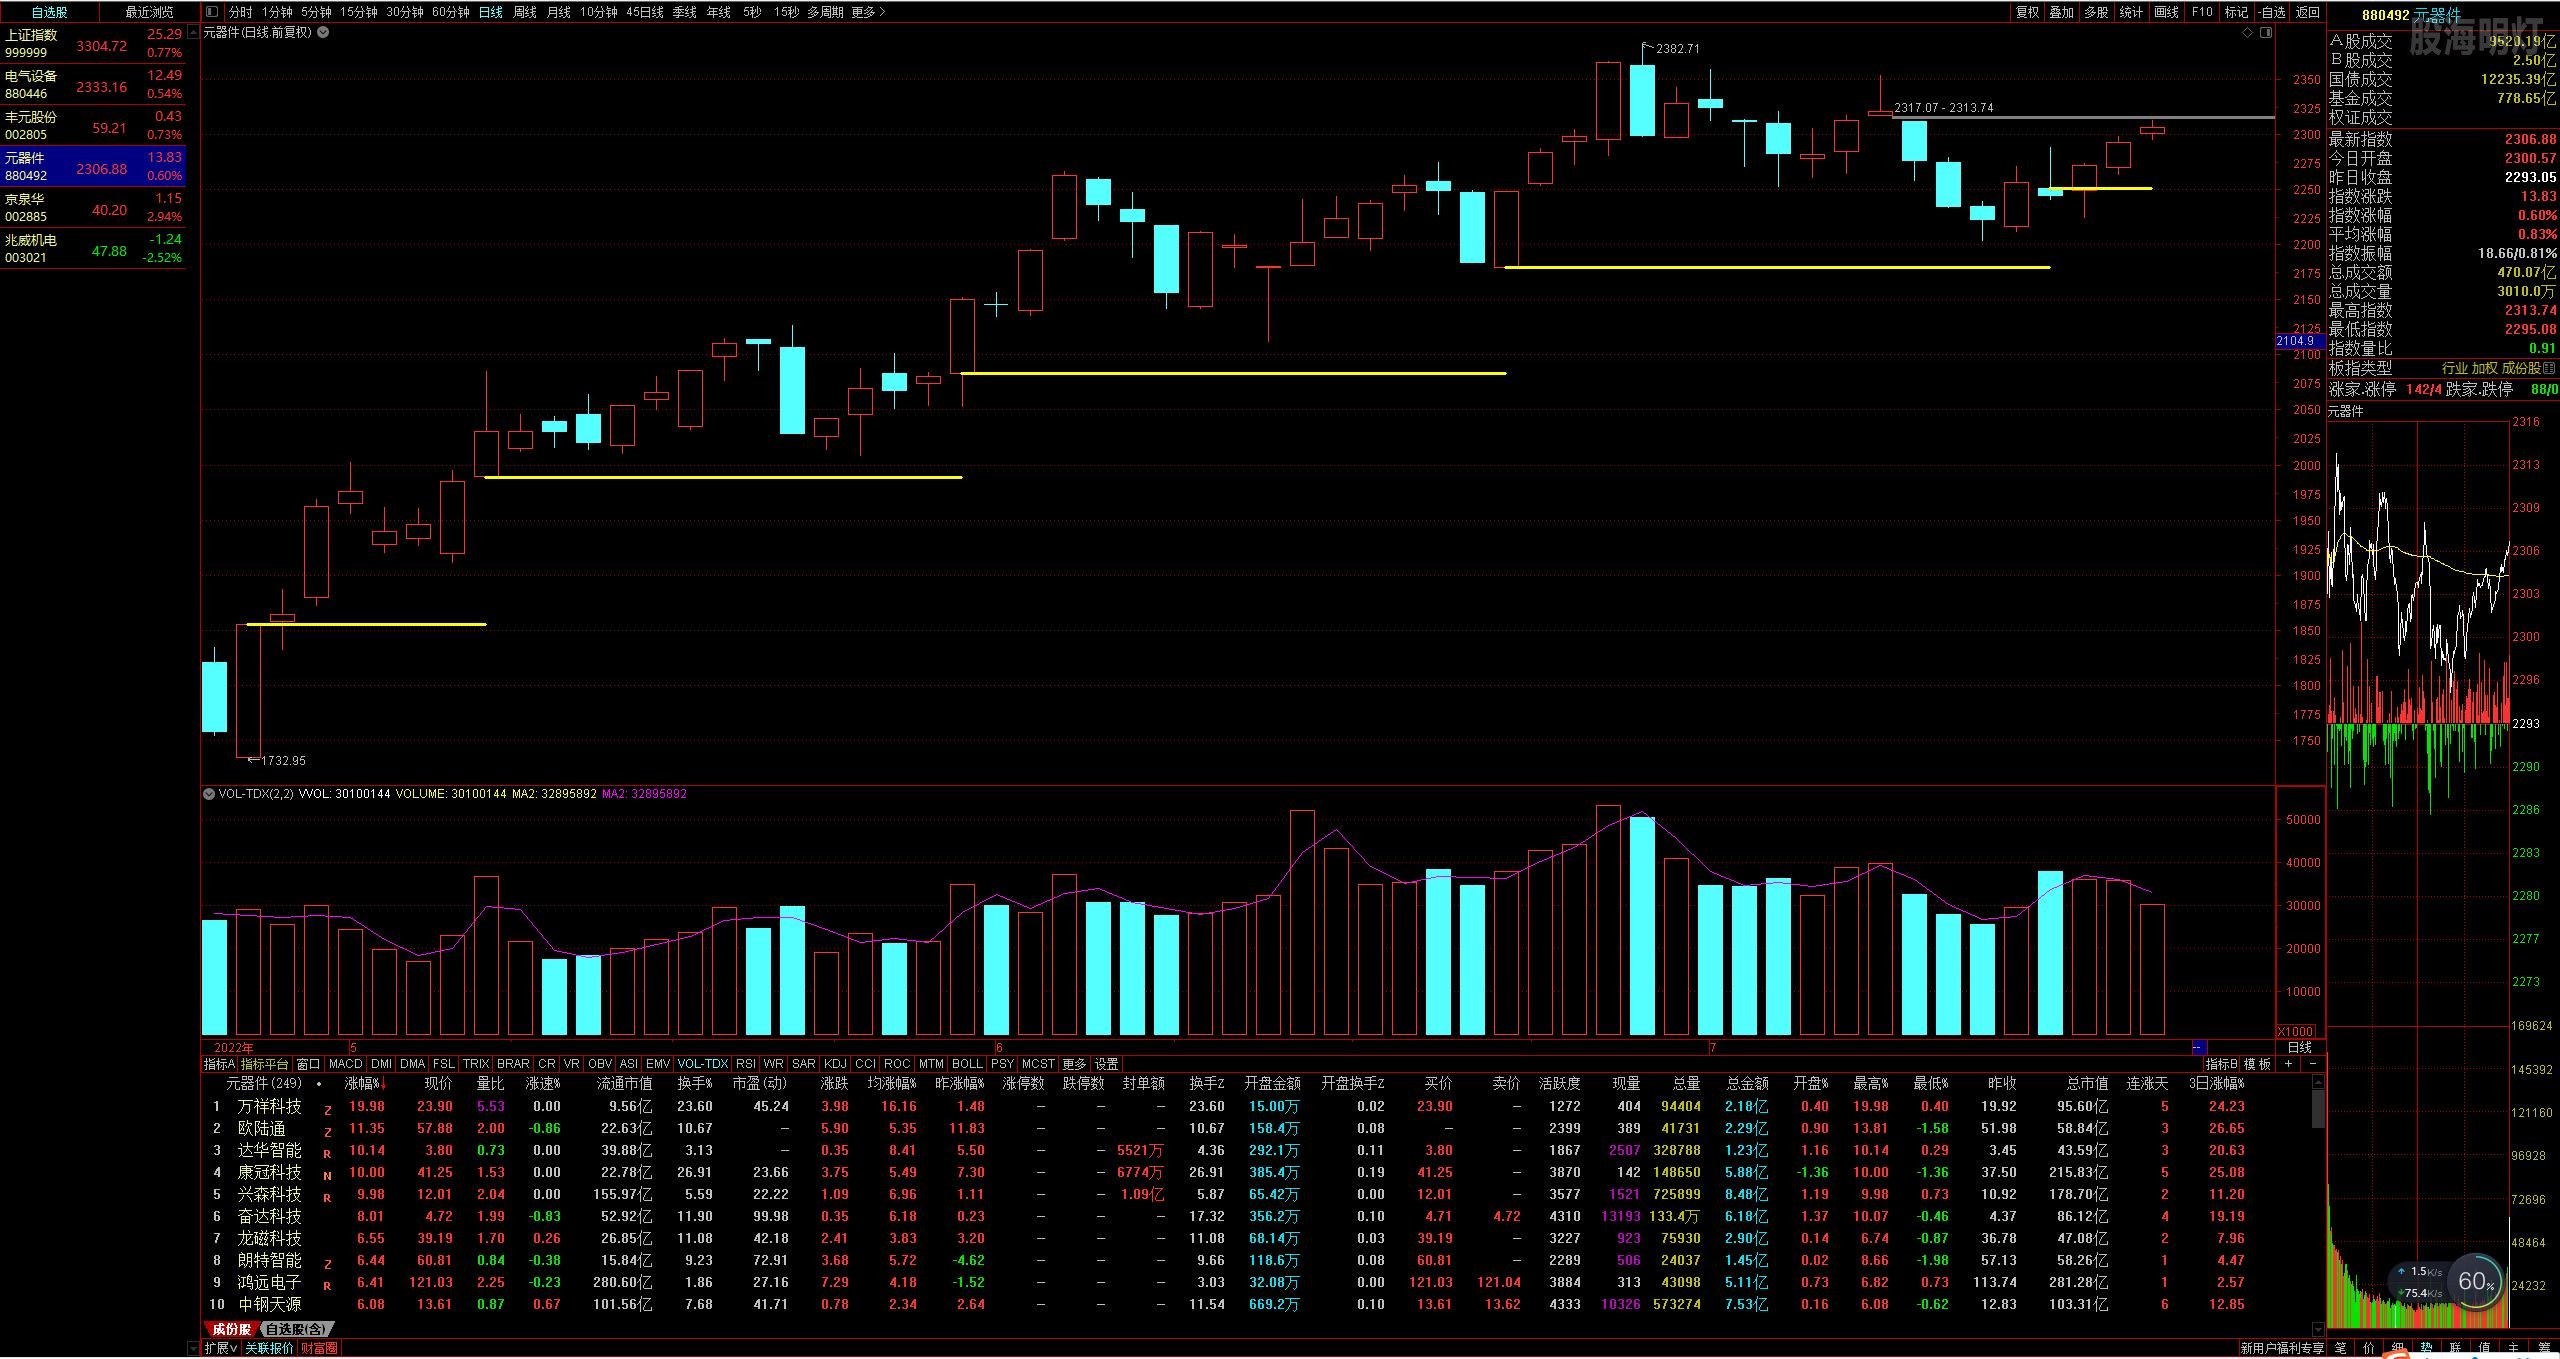
Task: Select 势 tab in bottom-right strip
Action: point(2426,1348)
